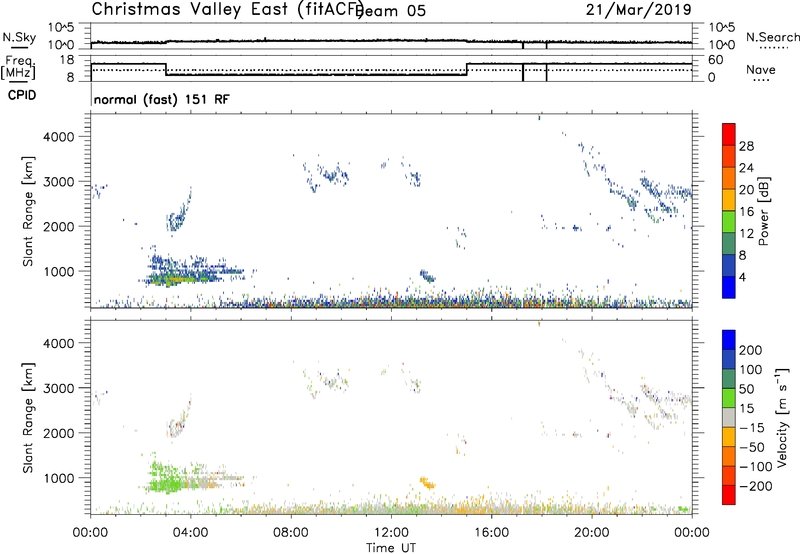Click the gray segment of the velocity color bar

(729, 417)
